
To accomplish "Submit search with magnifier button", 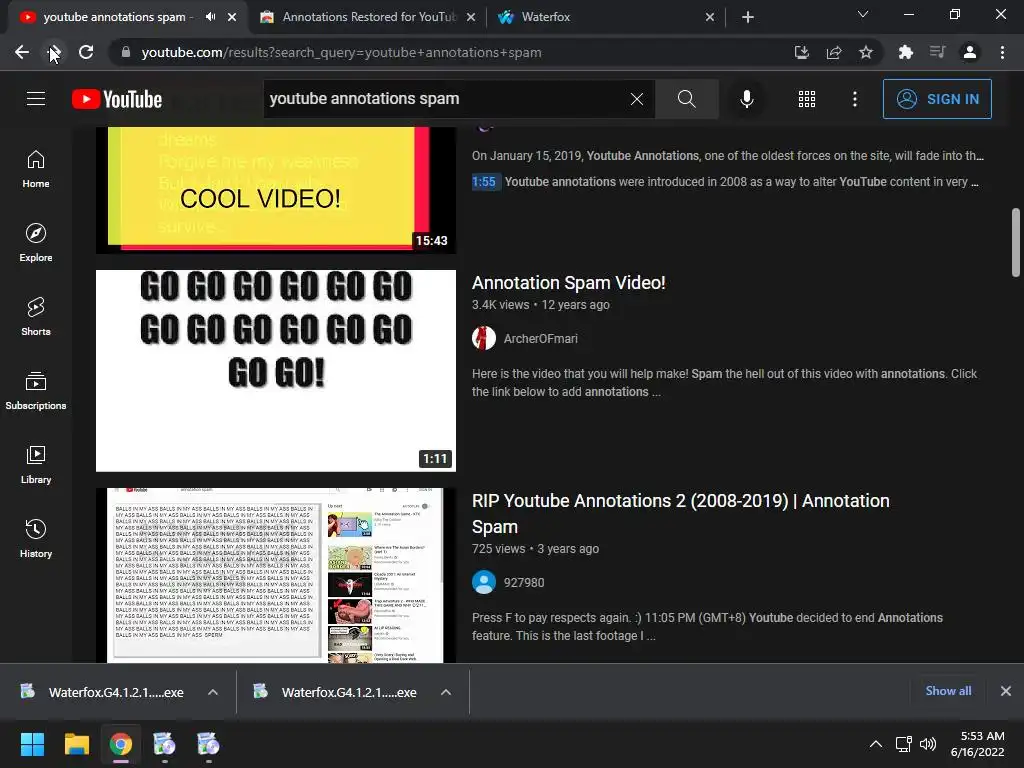I will point(686,99).
